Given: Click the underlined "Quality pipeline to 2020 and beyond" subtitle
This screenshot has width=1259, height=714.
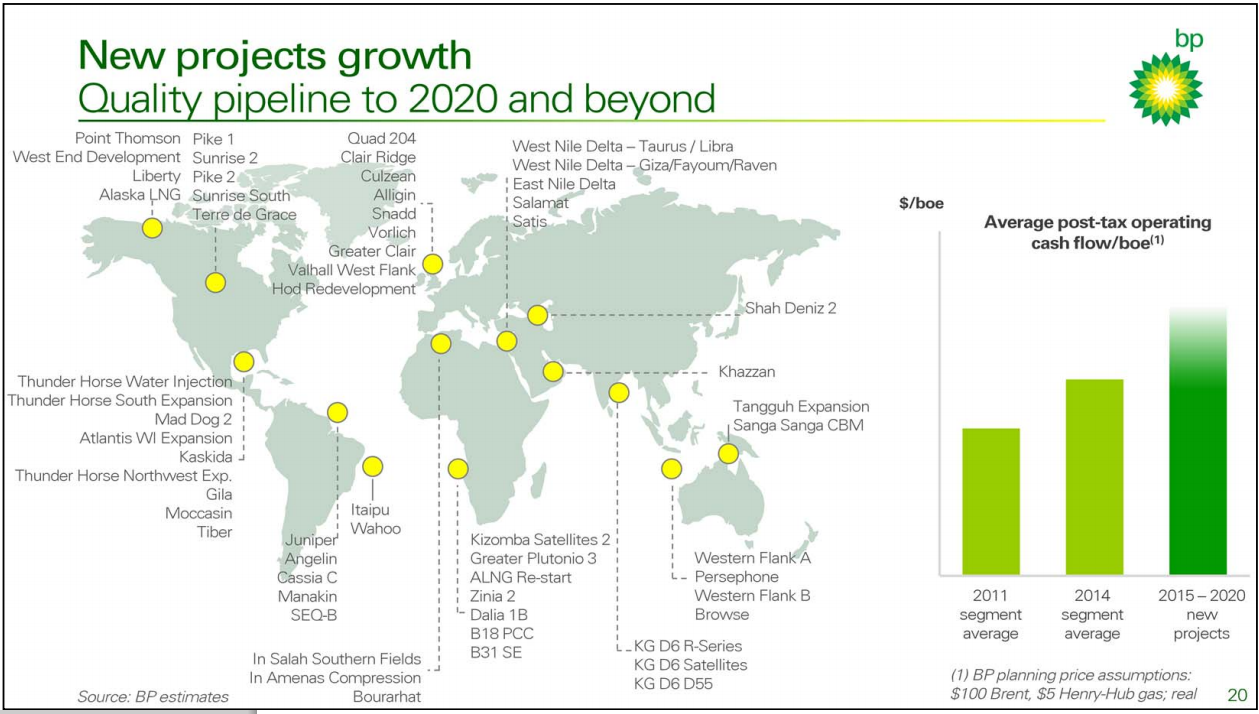Looking at the screenshot, I should [396, 99].
